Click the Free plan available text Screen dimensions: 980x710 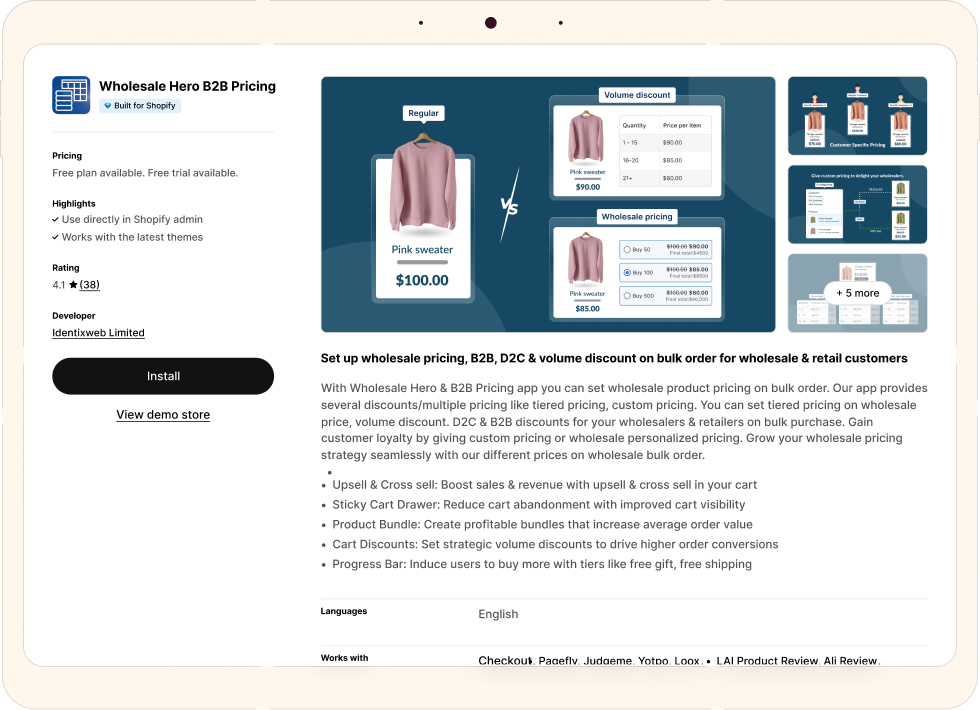click(x=145, y=173)
